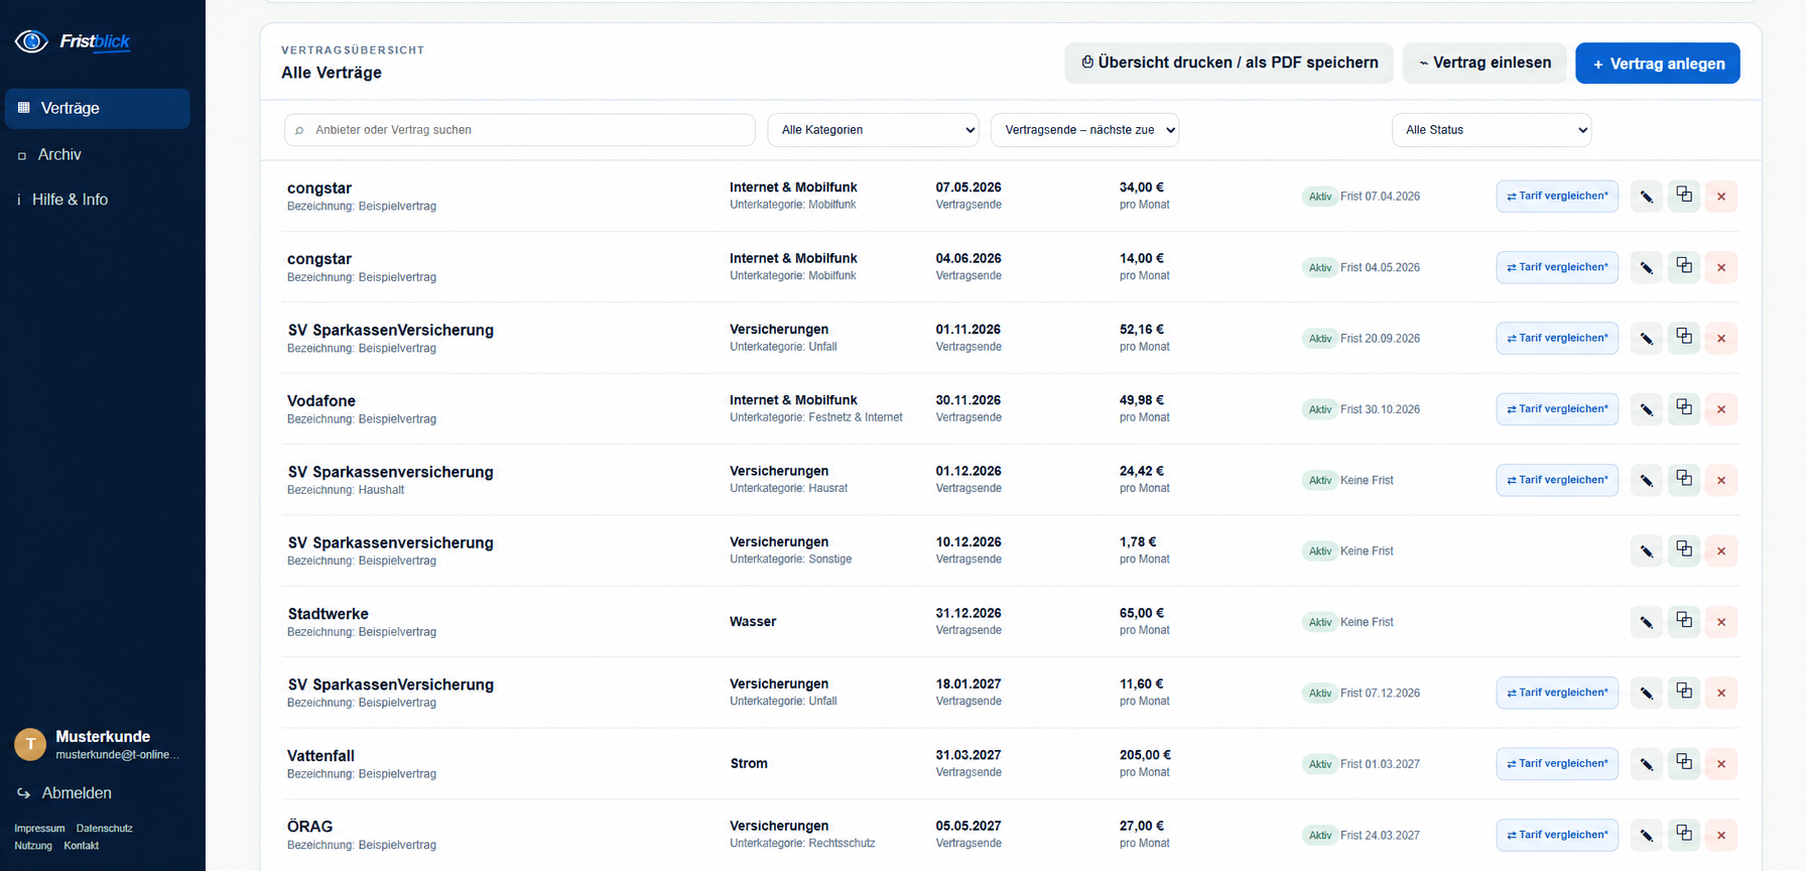The height and width of the screenshot is (871, 1806).
Task: Open the Impressum link
Action: click(x=39, y=829)
